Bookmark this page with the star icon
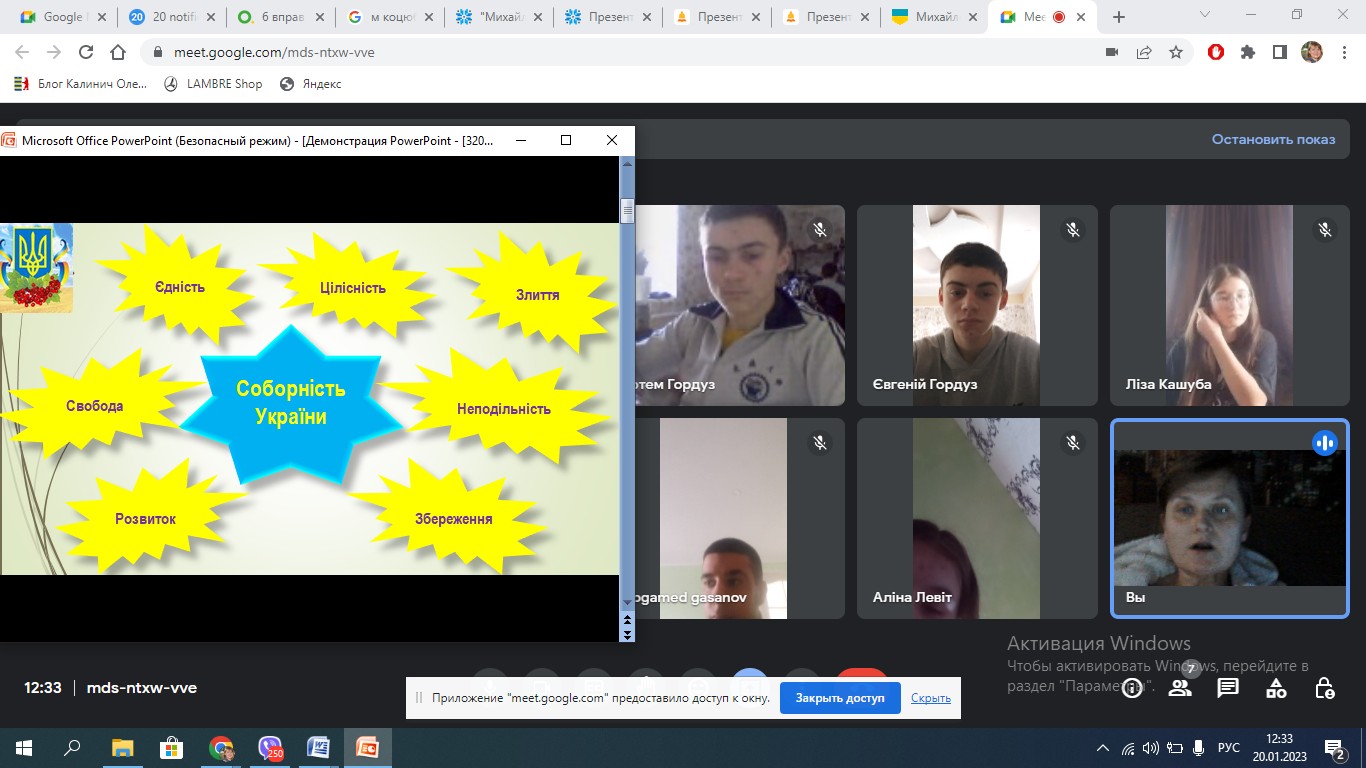 tap(1176, 52)
